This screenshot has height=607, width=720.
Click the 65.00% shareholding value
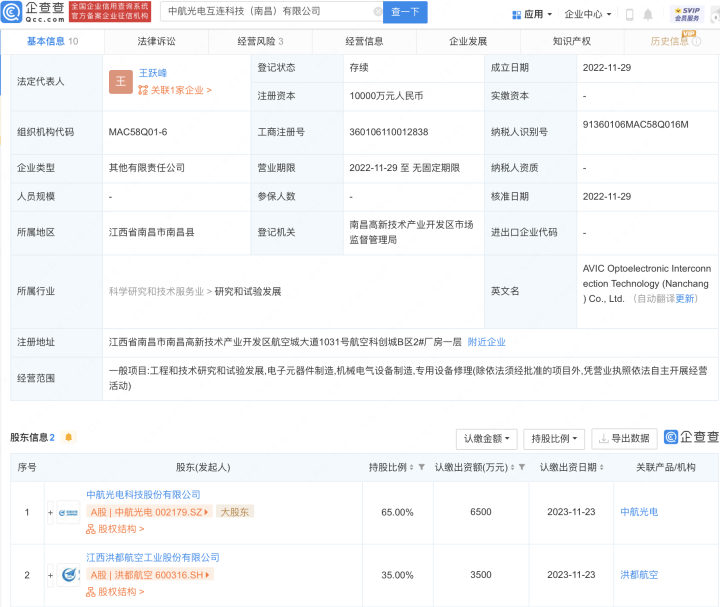(x=397, y=512)
